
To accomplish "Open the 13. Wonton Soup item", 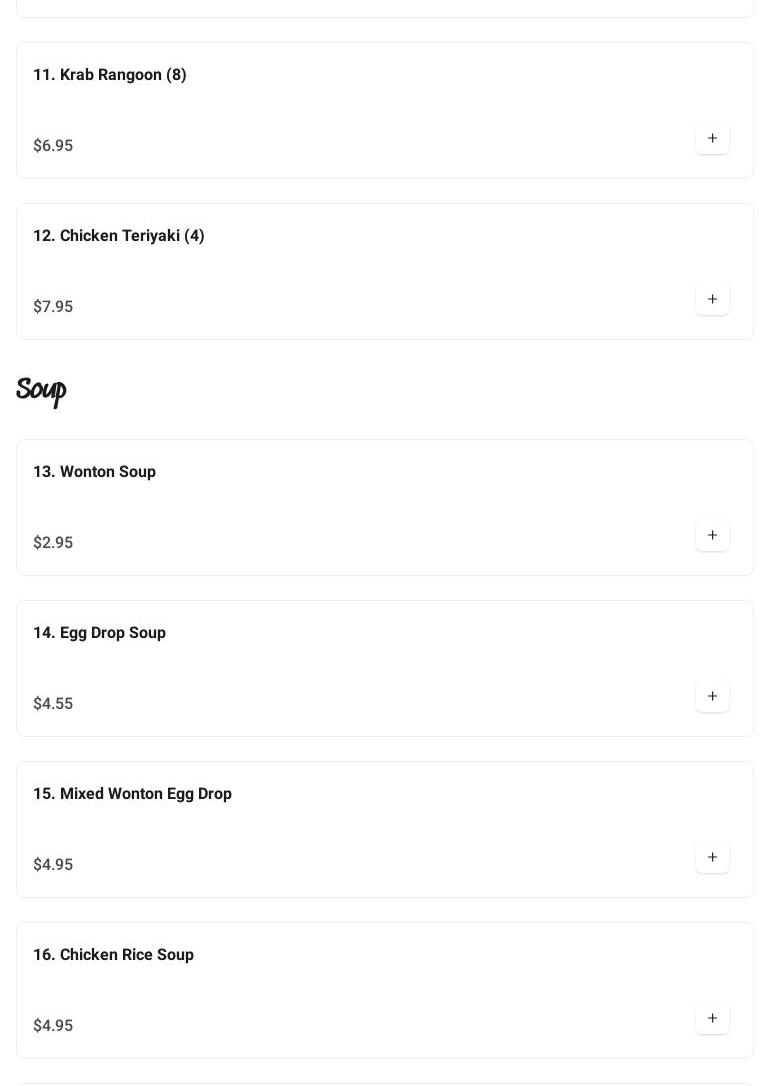I will [95, 472].
